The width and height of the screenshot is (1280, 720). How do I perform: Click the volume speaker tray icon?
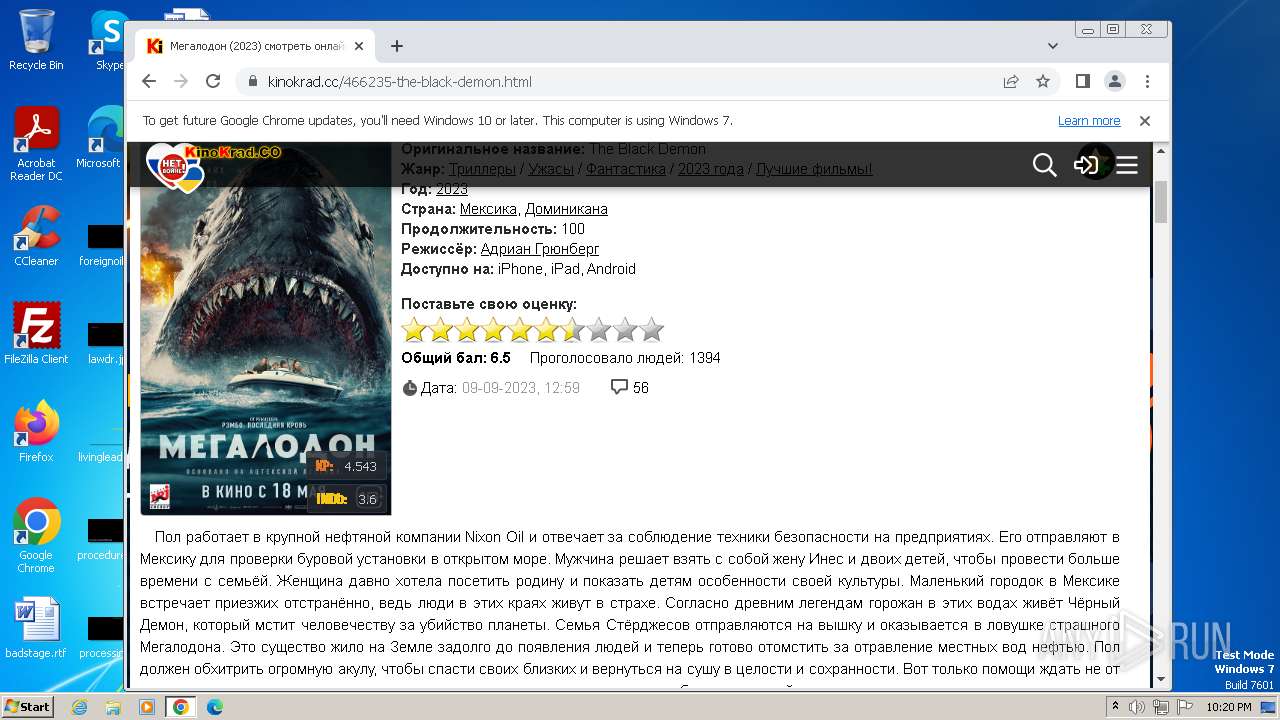point(1137,707)
